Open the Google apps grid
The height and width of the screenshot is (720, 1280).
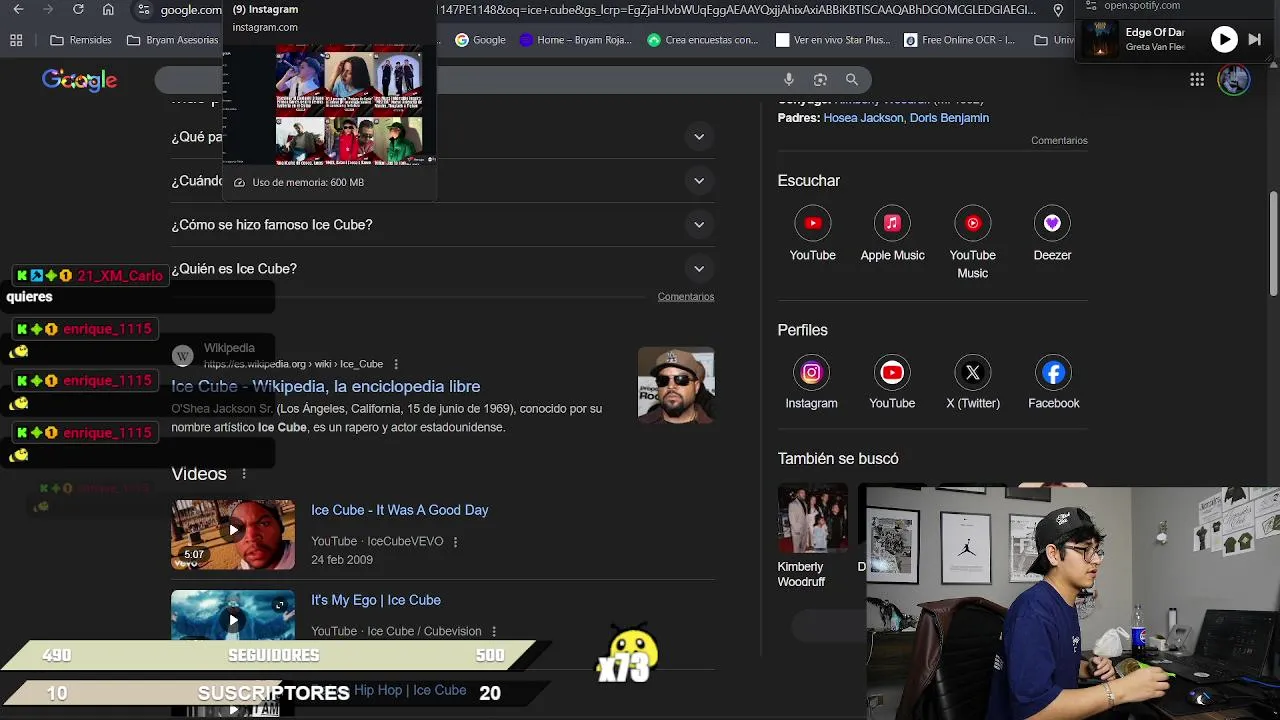pos(1197,80)
